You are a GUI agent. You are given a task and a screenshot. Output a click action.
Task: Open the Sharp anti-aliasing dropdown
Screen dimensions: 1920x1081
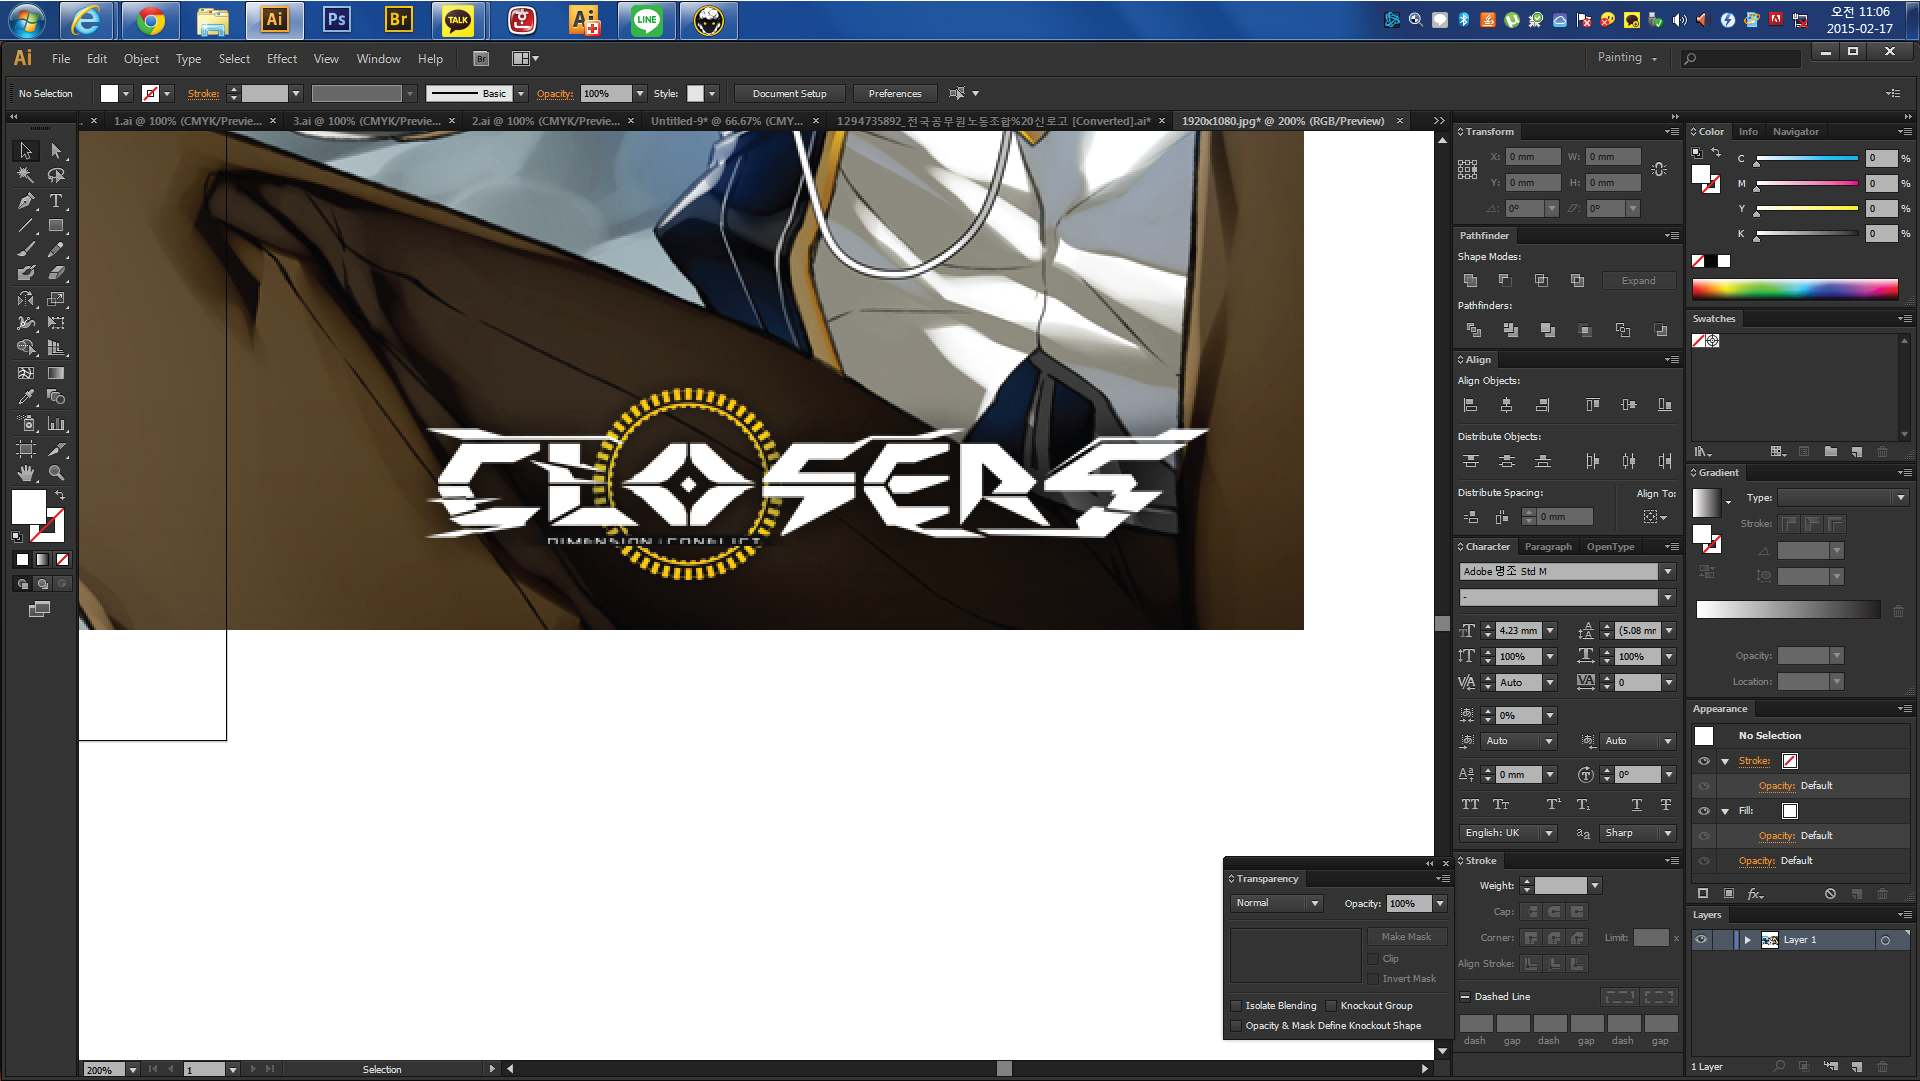coord(1638,833)
